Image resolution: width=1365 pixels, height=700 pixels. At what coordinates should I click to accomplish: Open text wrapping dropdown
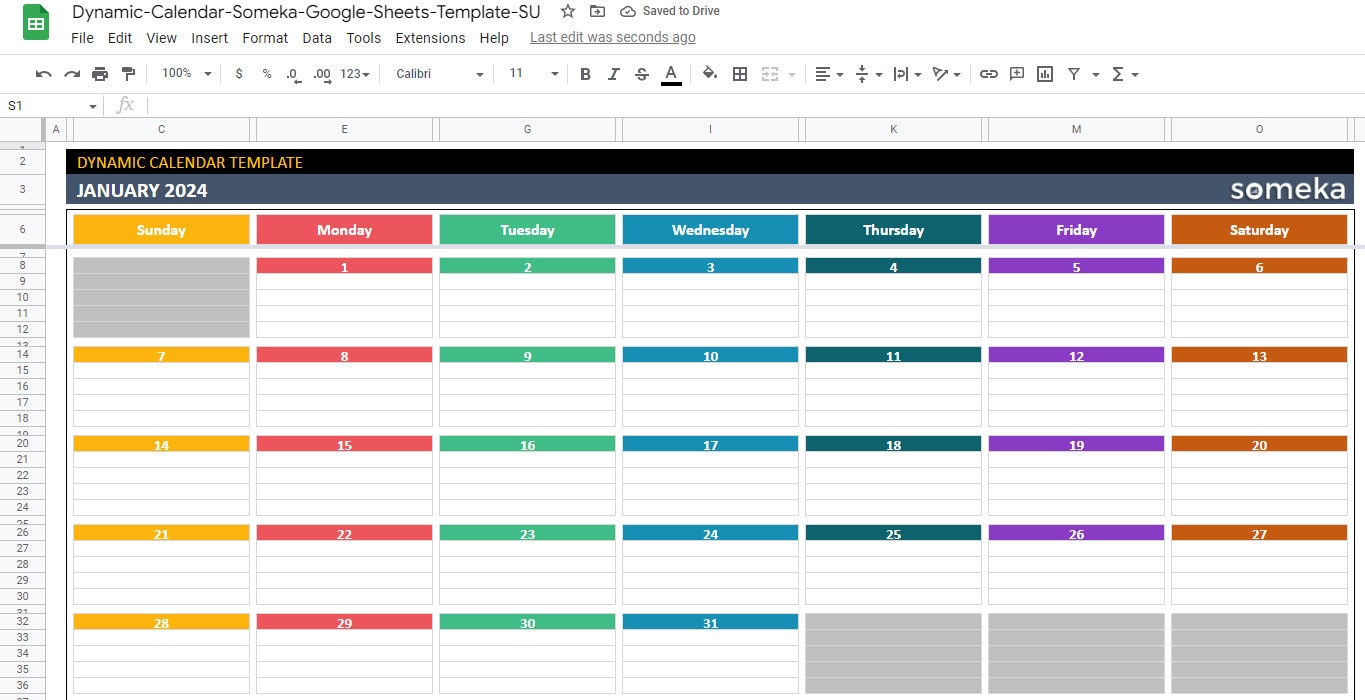pyautogui.click(x=906, y=74)
